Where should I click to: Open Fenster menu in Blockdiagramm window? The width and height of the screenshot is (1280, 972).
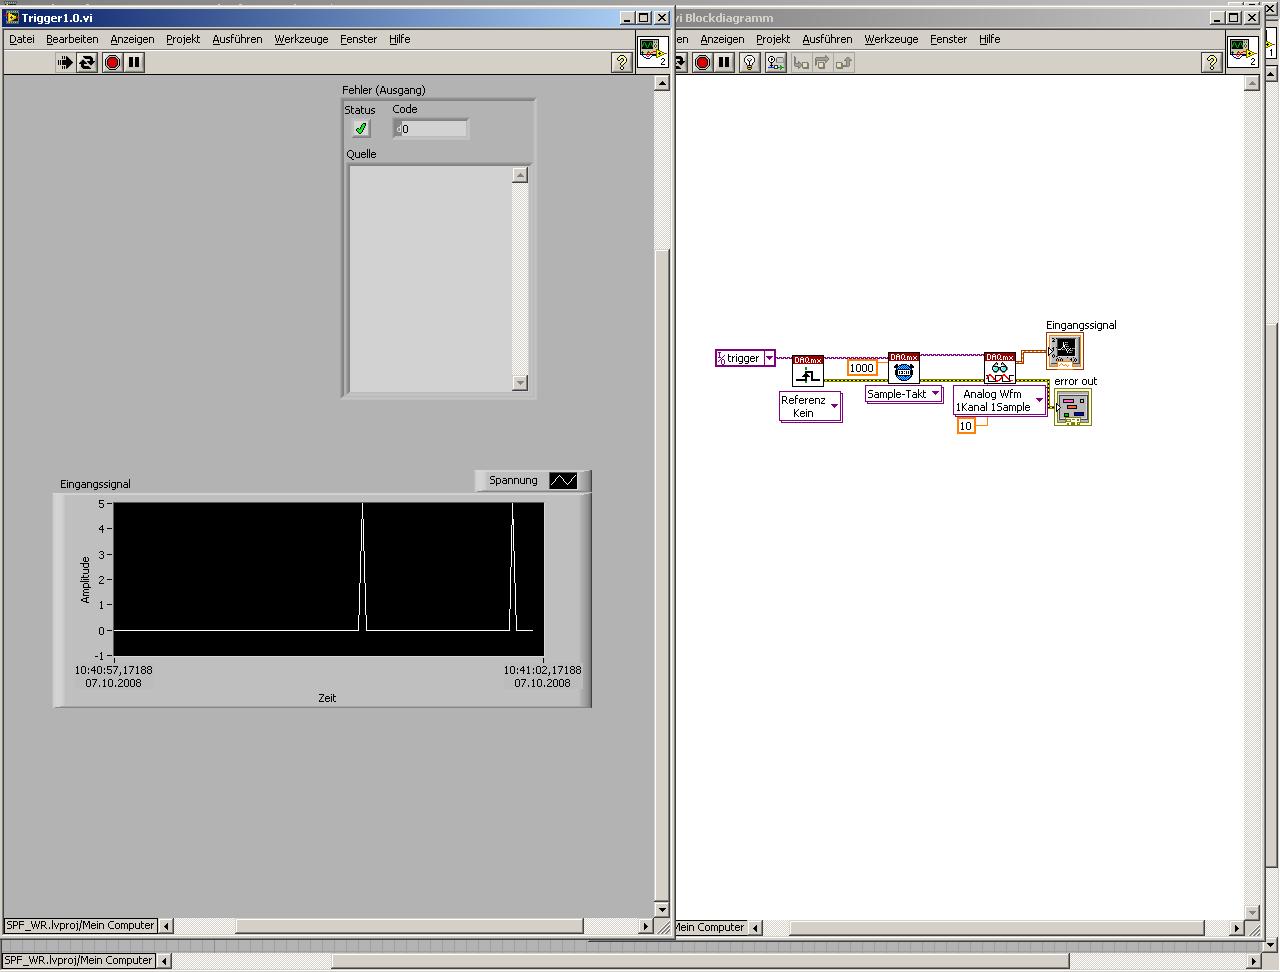click(x=948, y=39)
